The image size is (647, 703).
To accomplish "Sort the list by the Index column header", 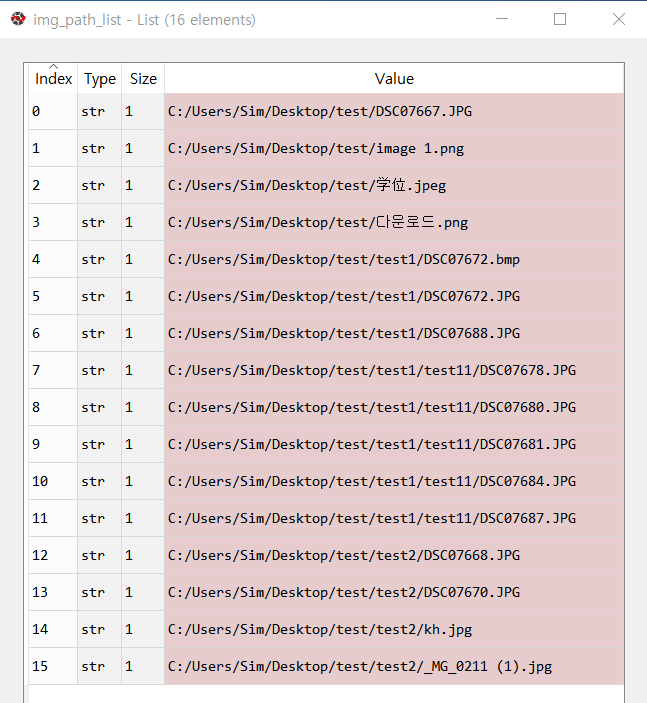I will [53, 79].
